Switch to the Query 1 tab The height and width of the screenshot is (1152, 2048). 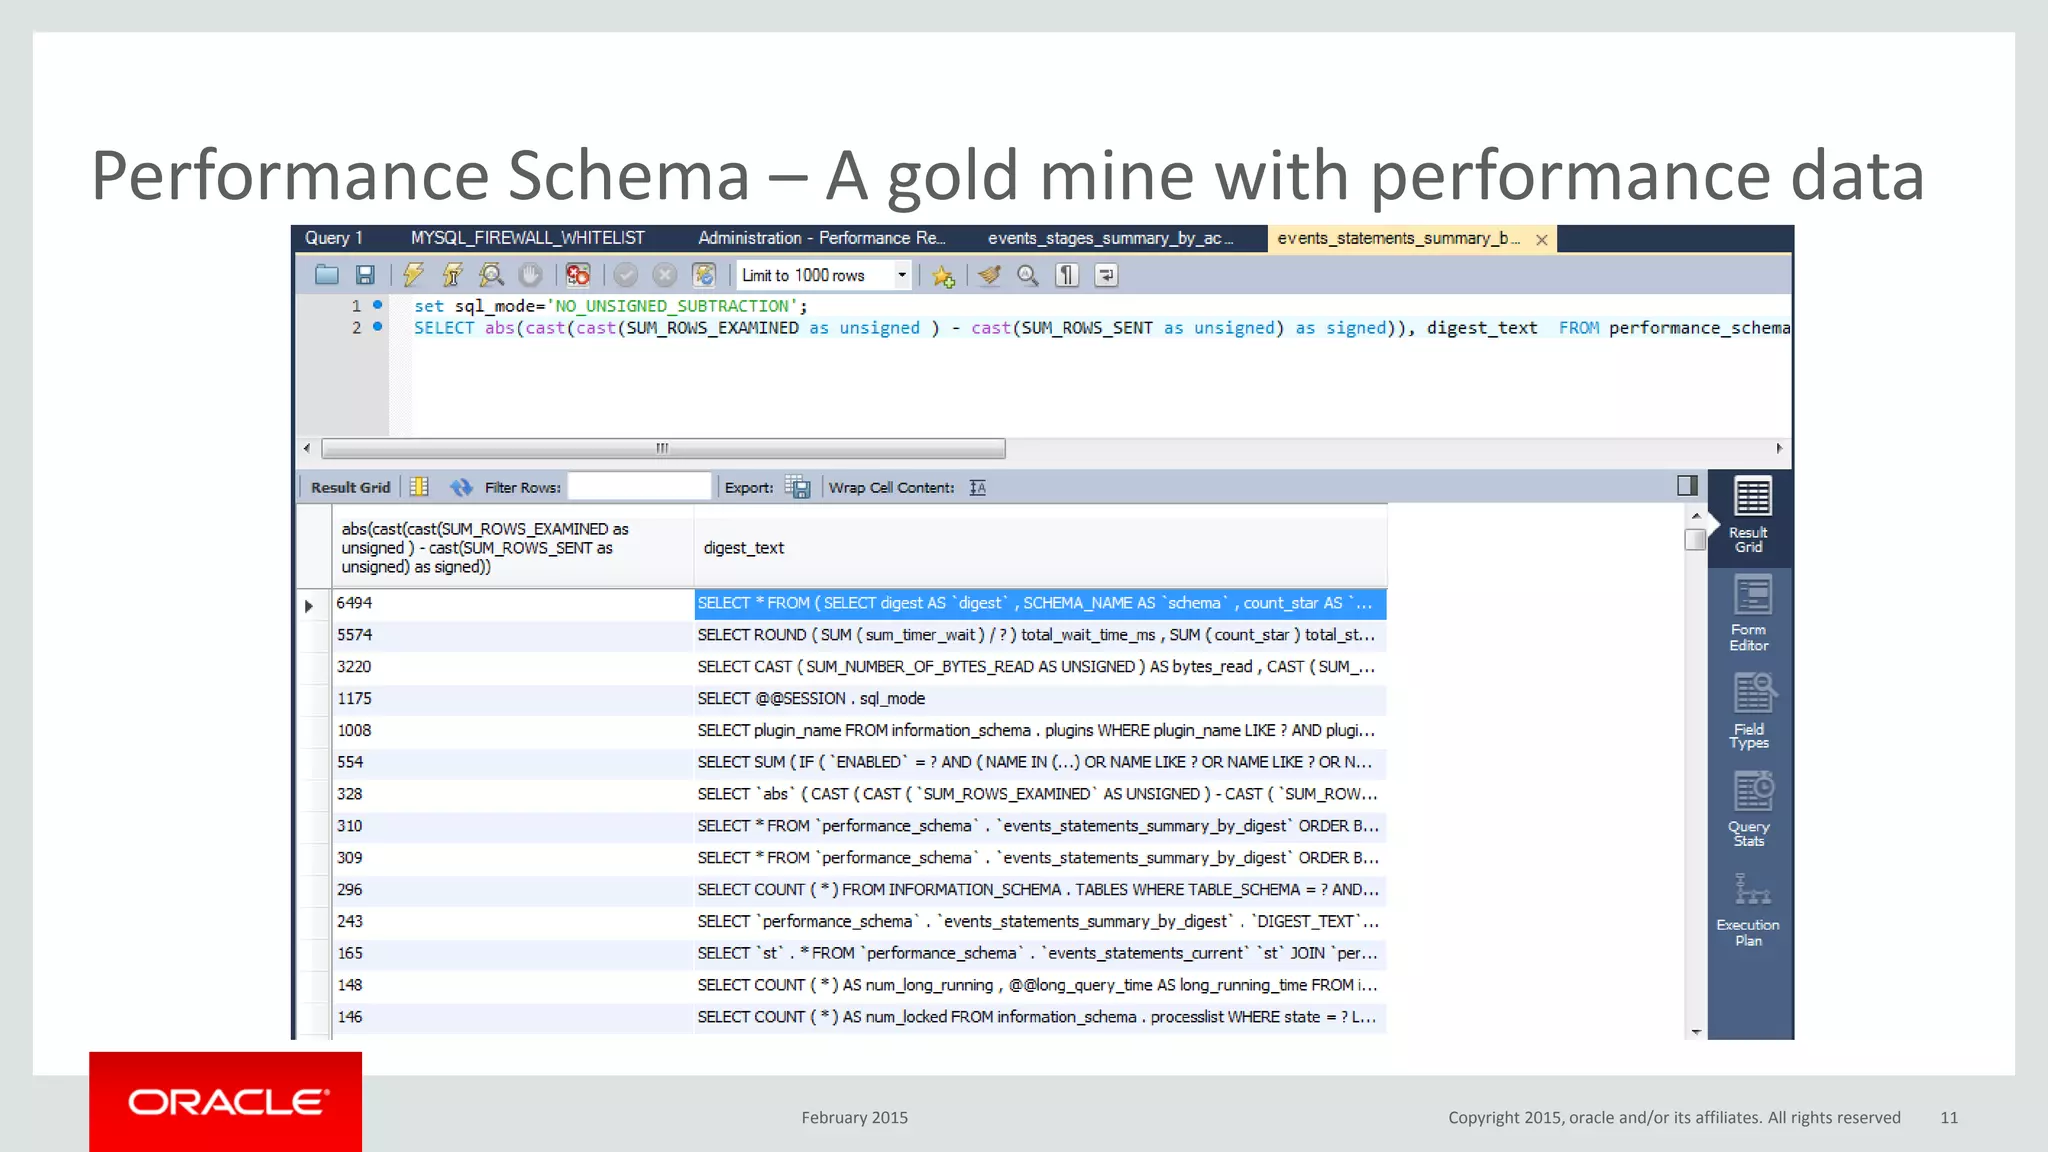334,238
